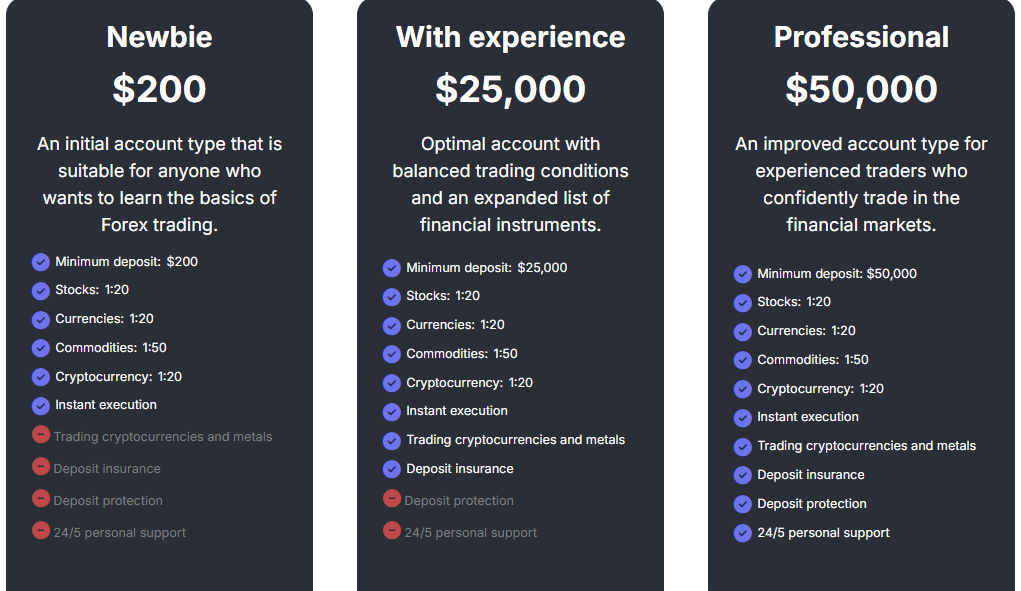Click Professional Trading cryptocurrencies and metals text
1021x591 pixels.
pos(866,446)
